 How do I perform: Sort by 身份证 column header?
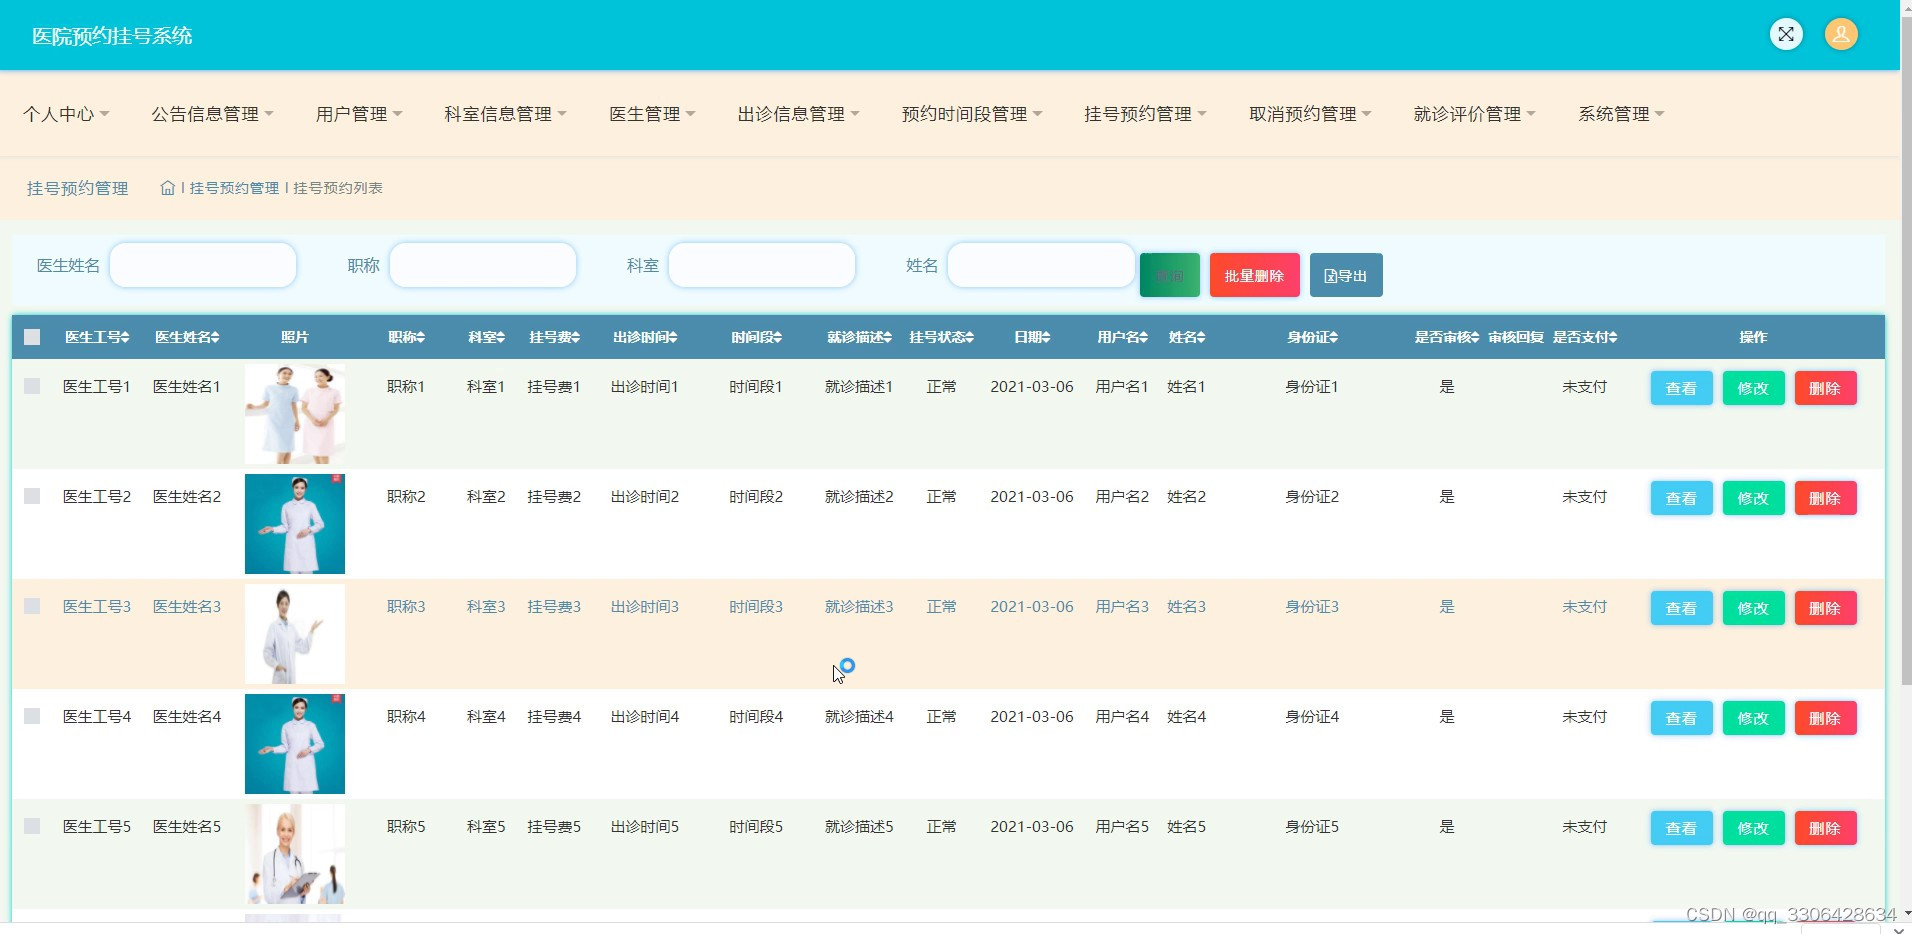coord(1313,338)
